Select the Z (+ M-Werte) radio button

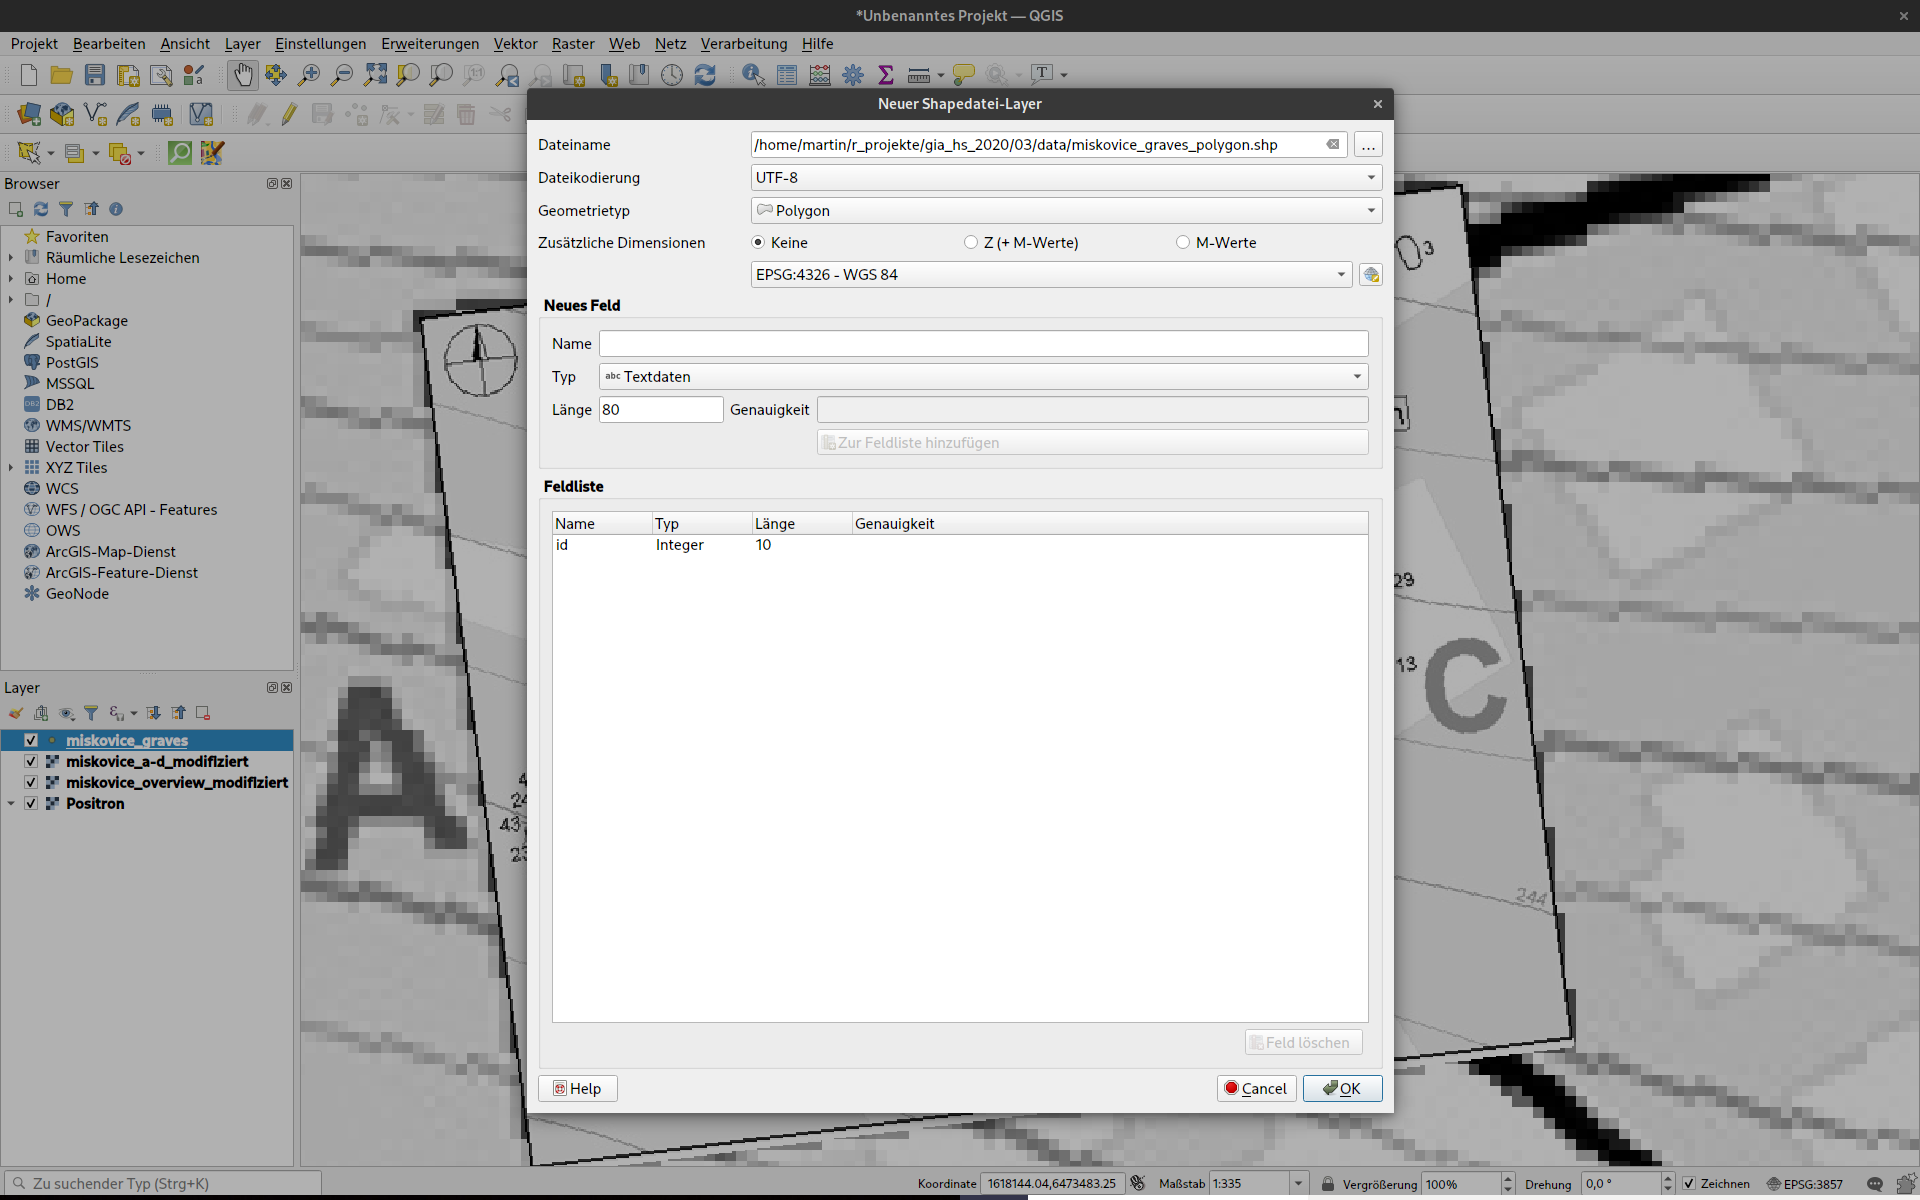[971, 243]
